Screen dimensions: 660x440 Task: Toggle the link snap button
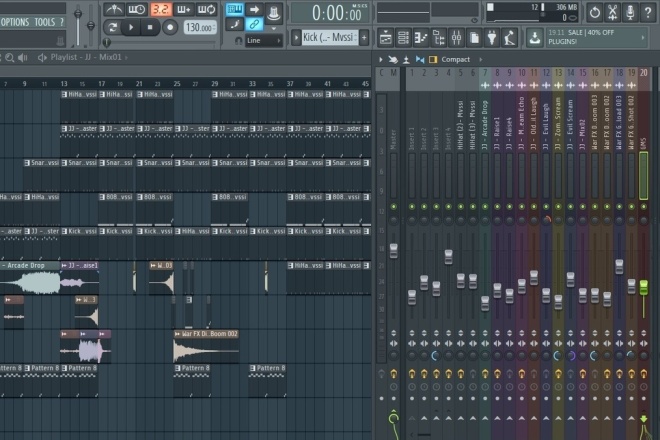[x=254, y=24]
